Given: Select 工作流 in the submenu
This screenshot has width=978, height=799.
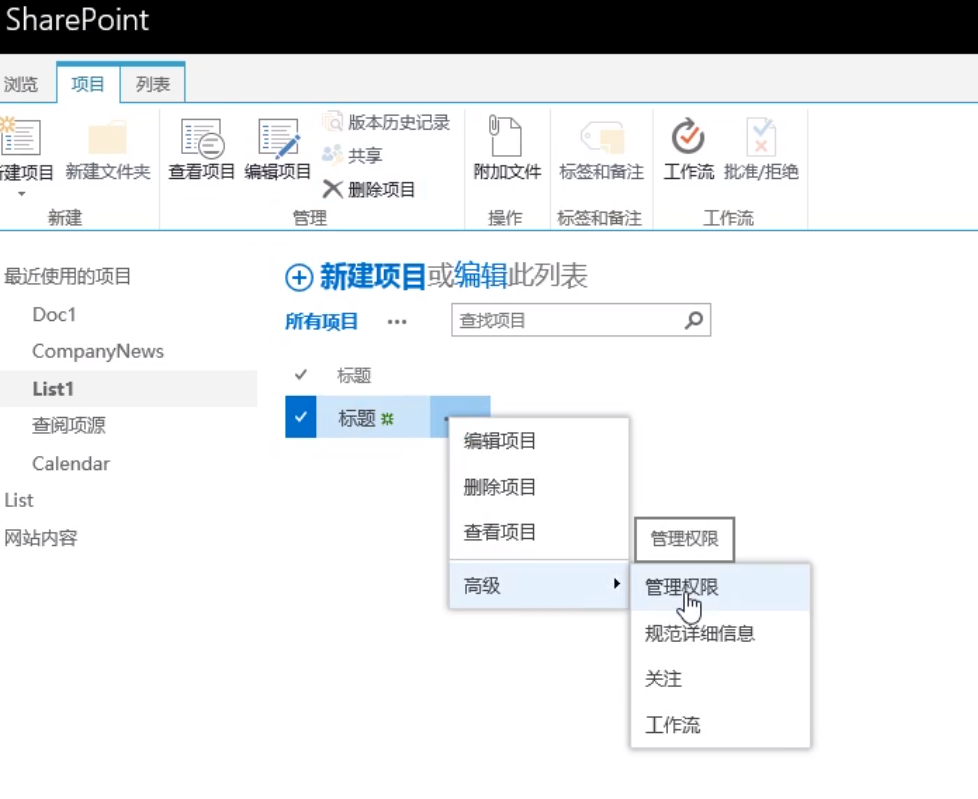Looking at the screenshot, I should click(x=720, y=725).
